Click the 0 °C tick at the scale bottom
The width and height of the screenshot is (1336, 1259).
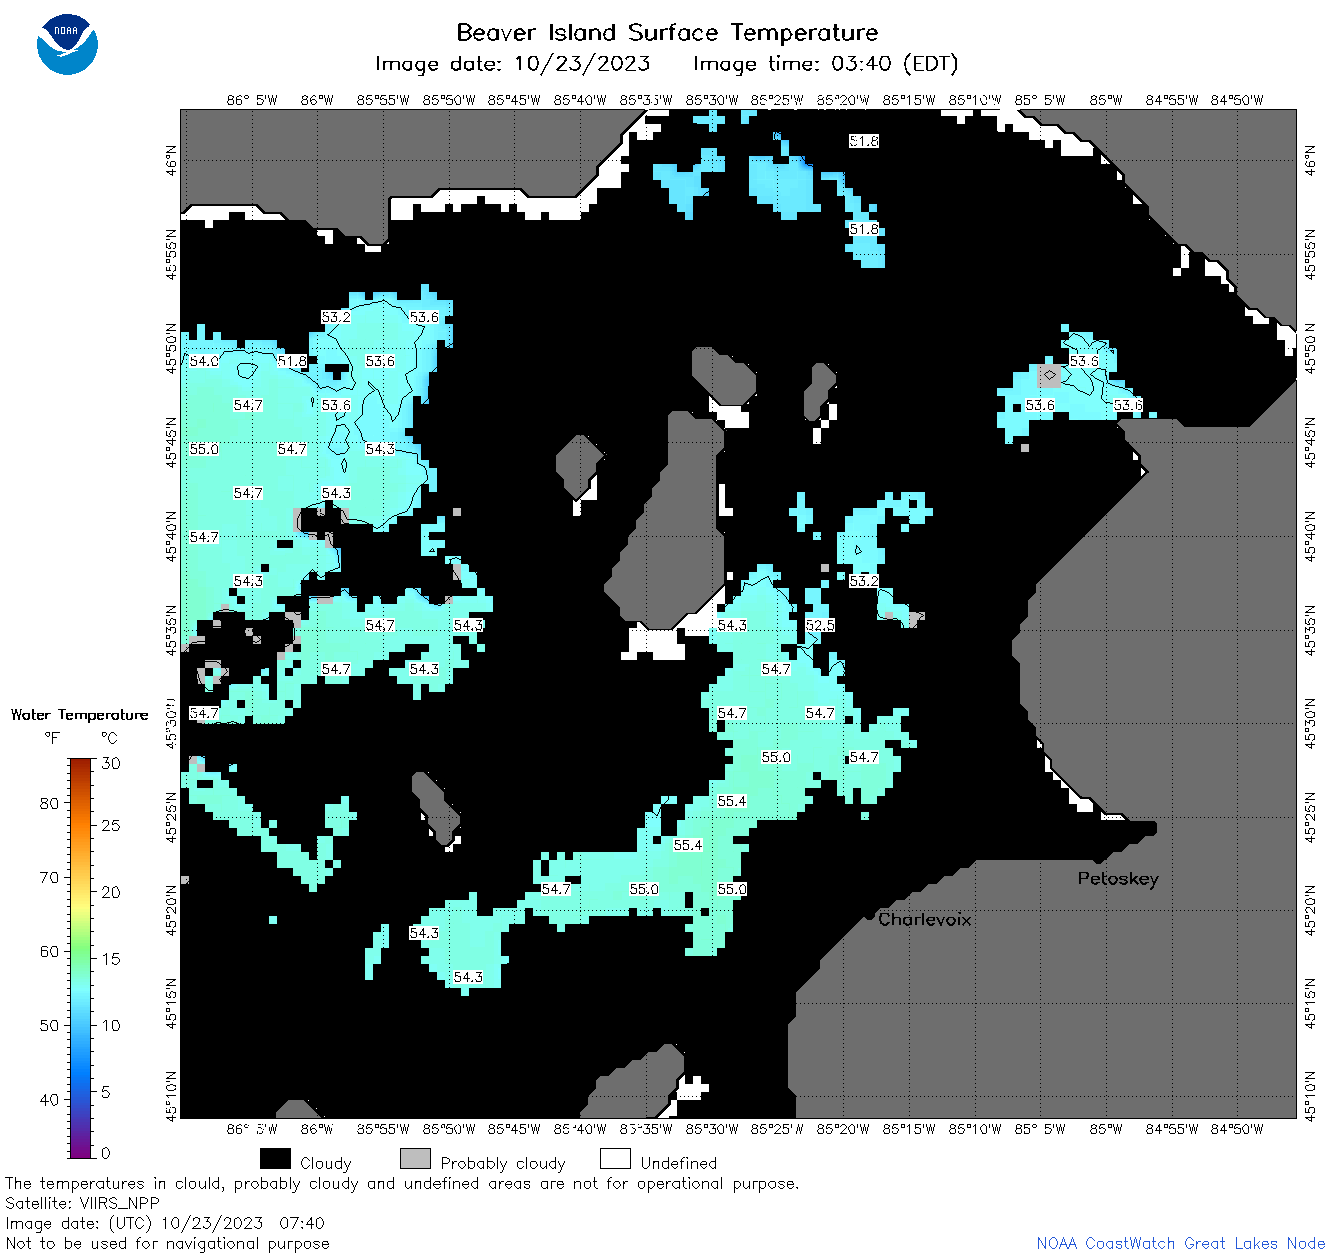click(106, 1153)
